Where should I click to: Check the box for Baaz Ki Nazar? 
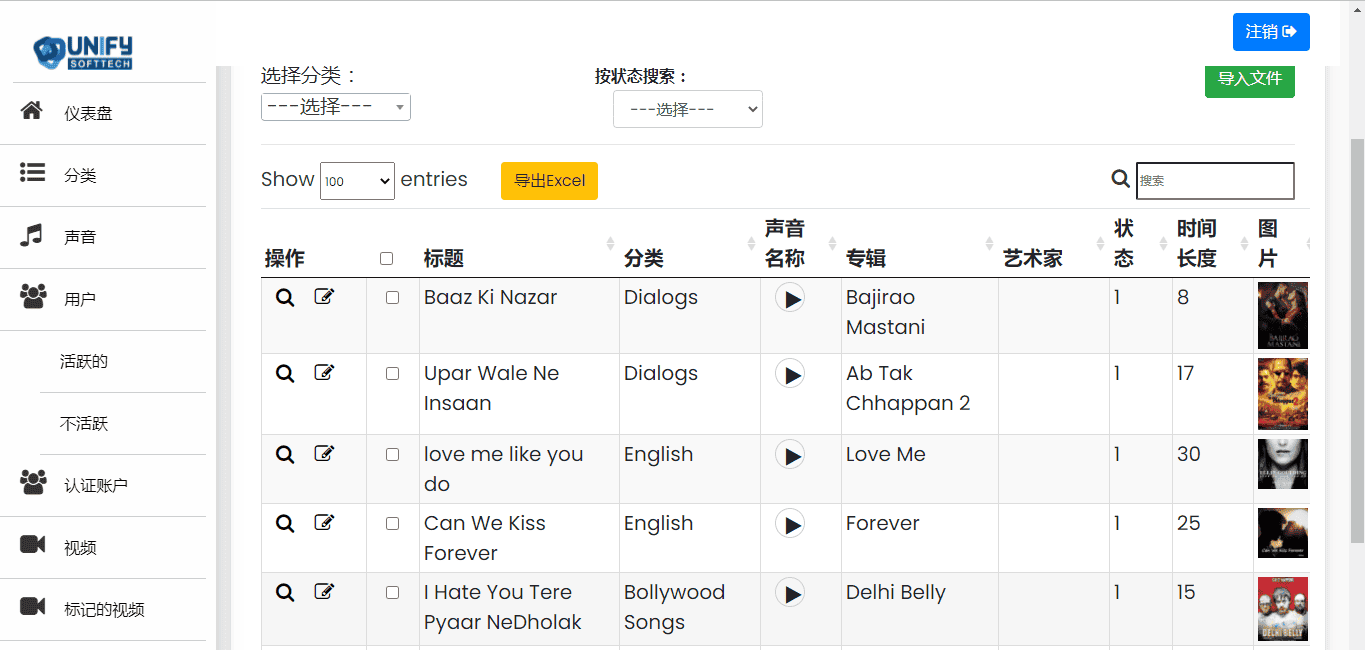point(392,297)
